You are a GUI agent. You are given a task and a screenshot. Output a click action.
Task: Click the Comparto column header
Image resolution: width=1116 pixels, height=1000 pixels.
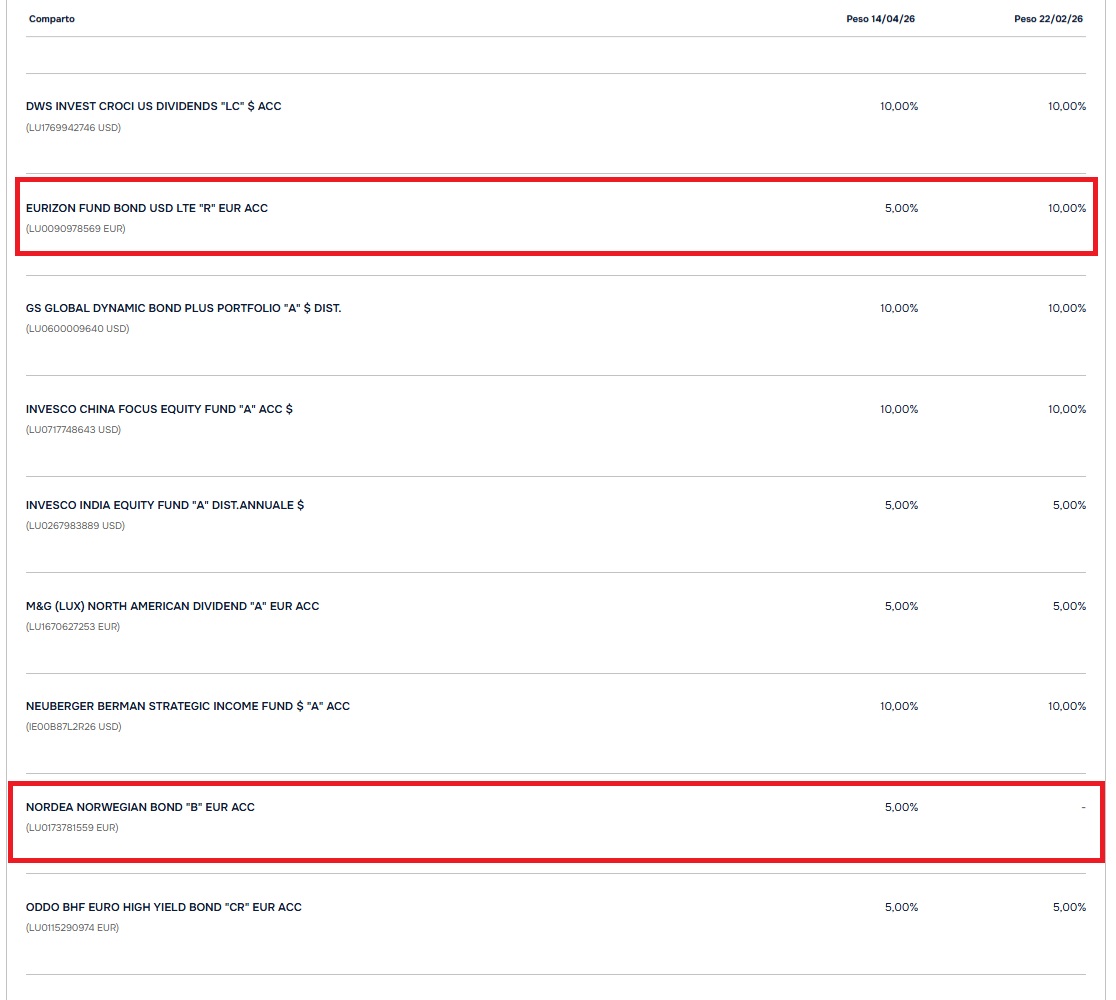[52, 19]
